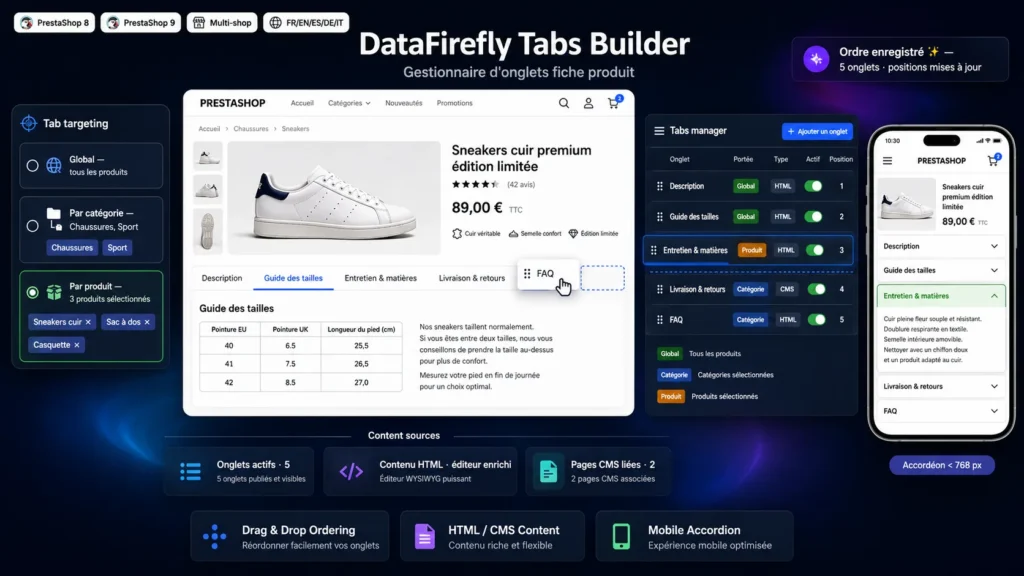Click the drag handle on floating FAQ tab
Screen dimensions: 1024x576
[527, 274]
